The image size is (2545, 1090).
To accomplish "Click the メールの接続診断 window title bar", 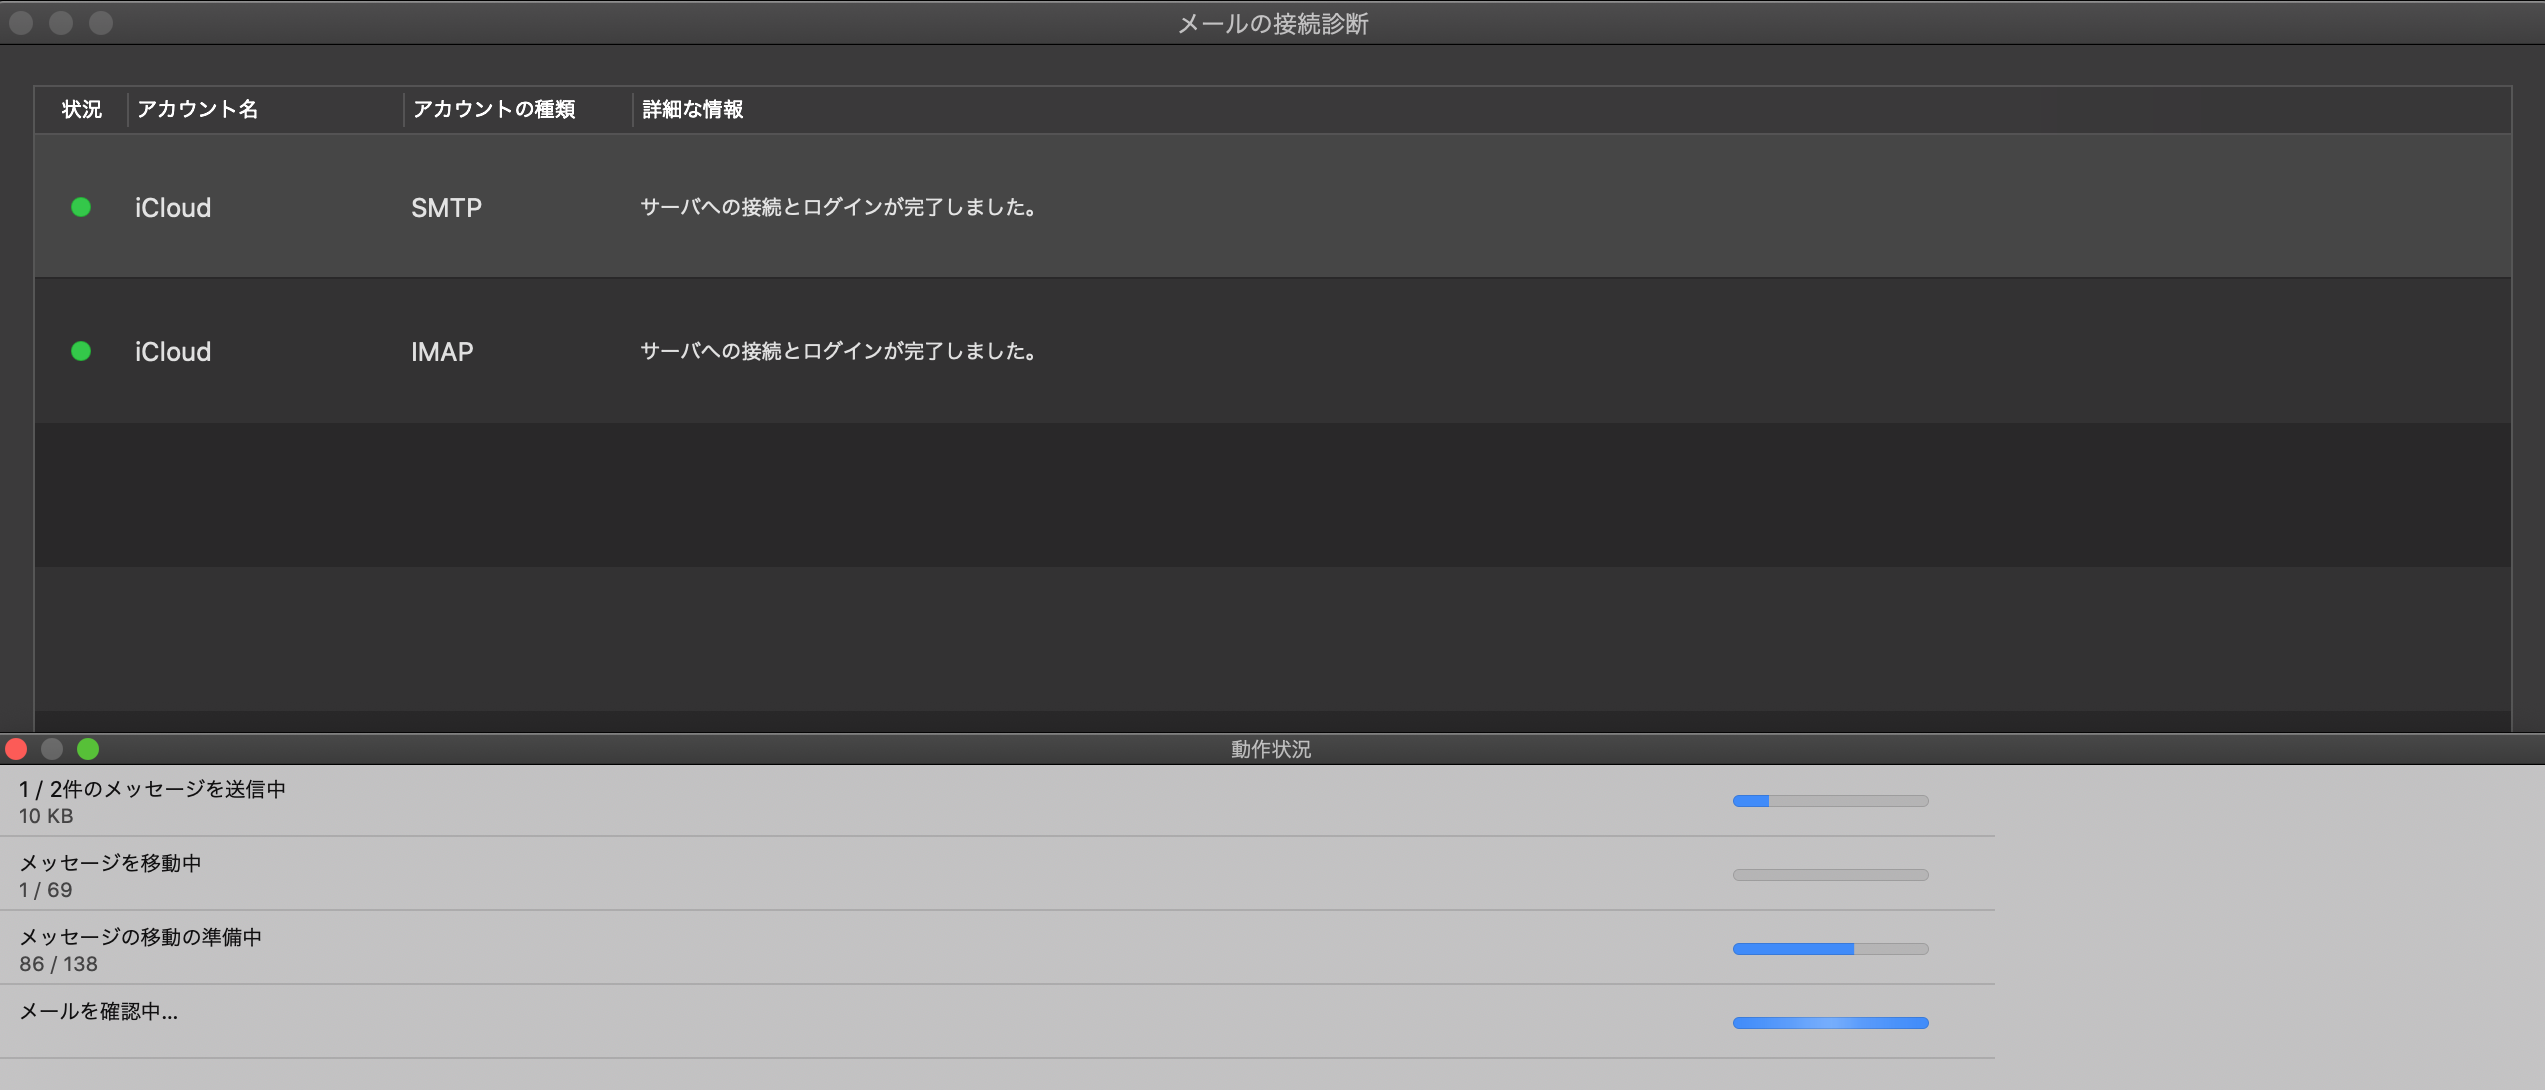I will point(1272,23).
